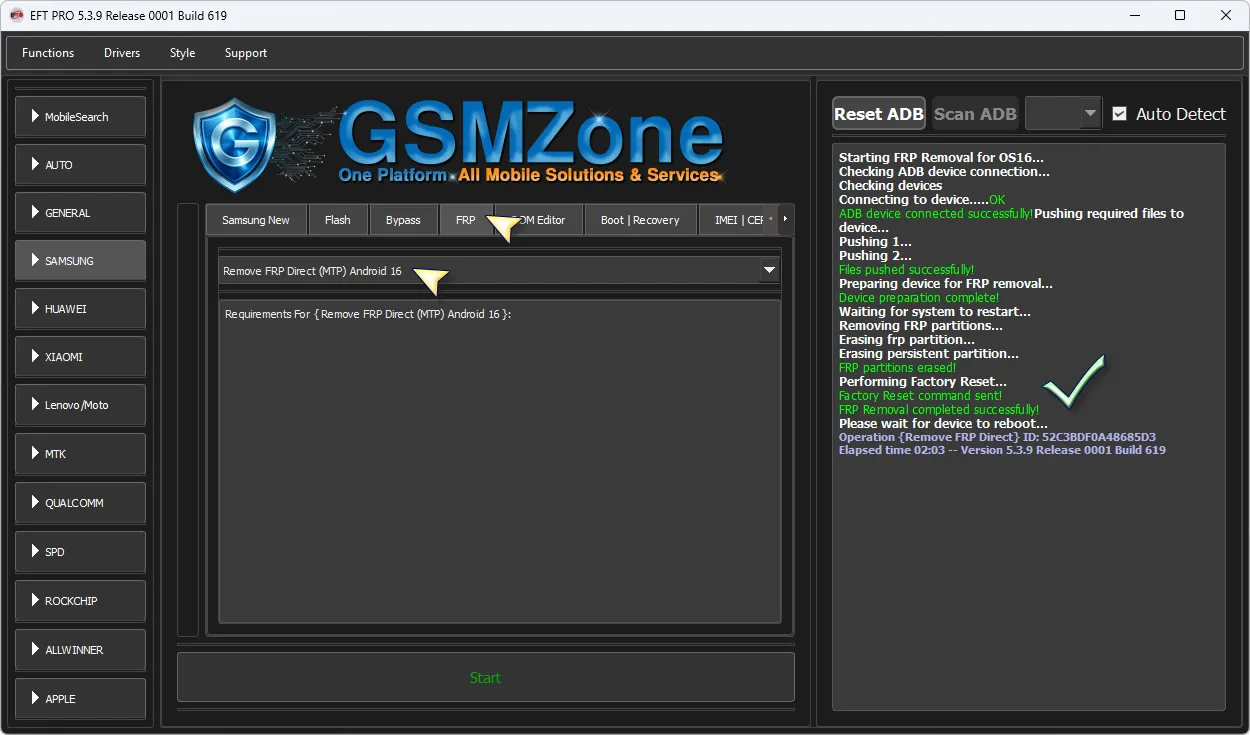Click the MobileSearch arrow icon
This screenshot has height=735, width=1250.
click(35, 116)
